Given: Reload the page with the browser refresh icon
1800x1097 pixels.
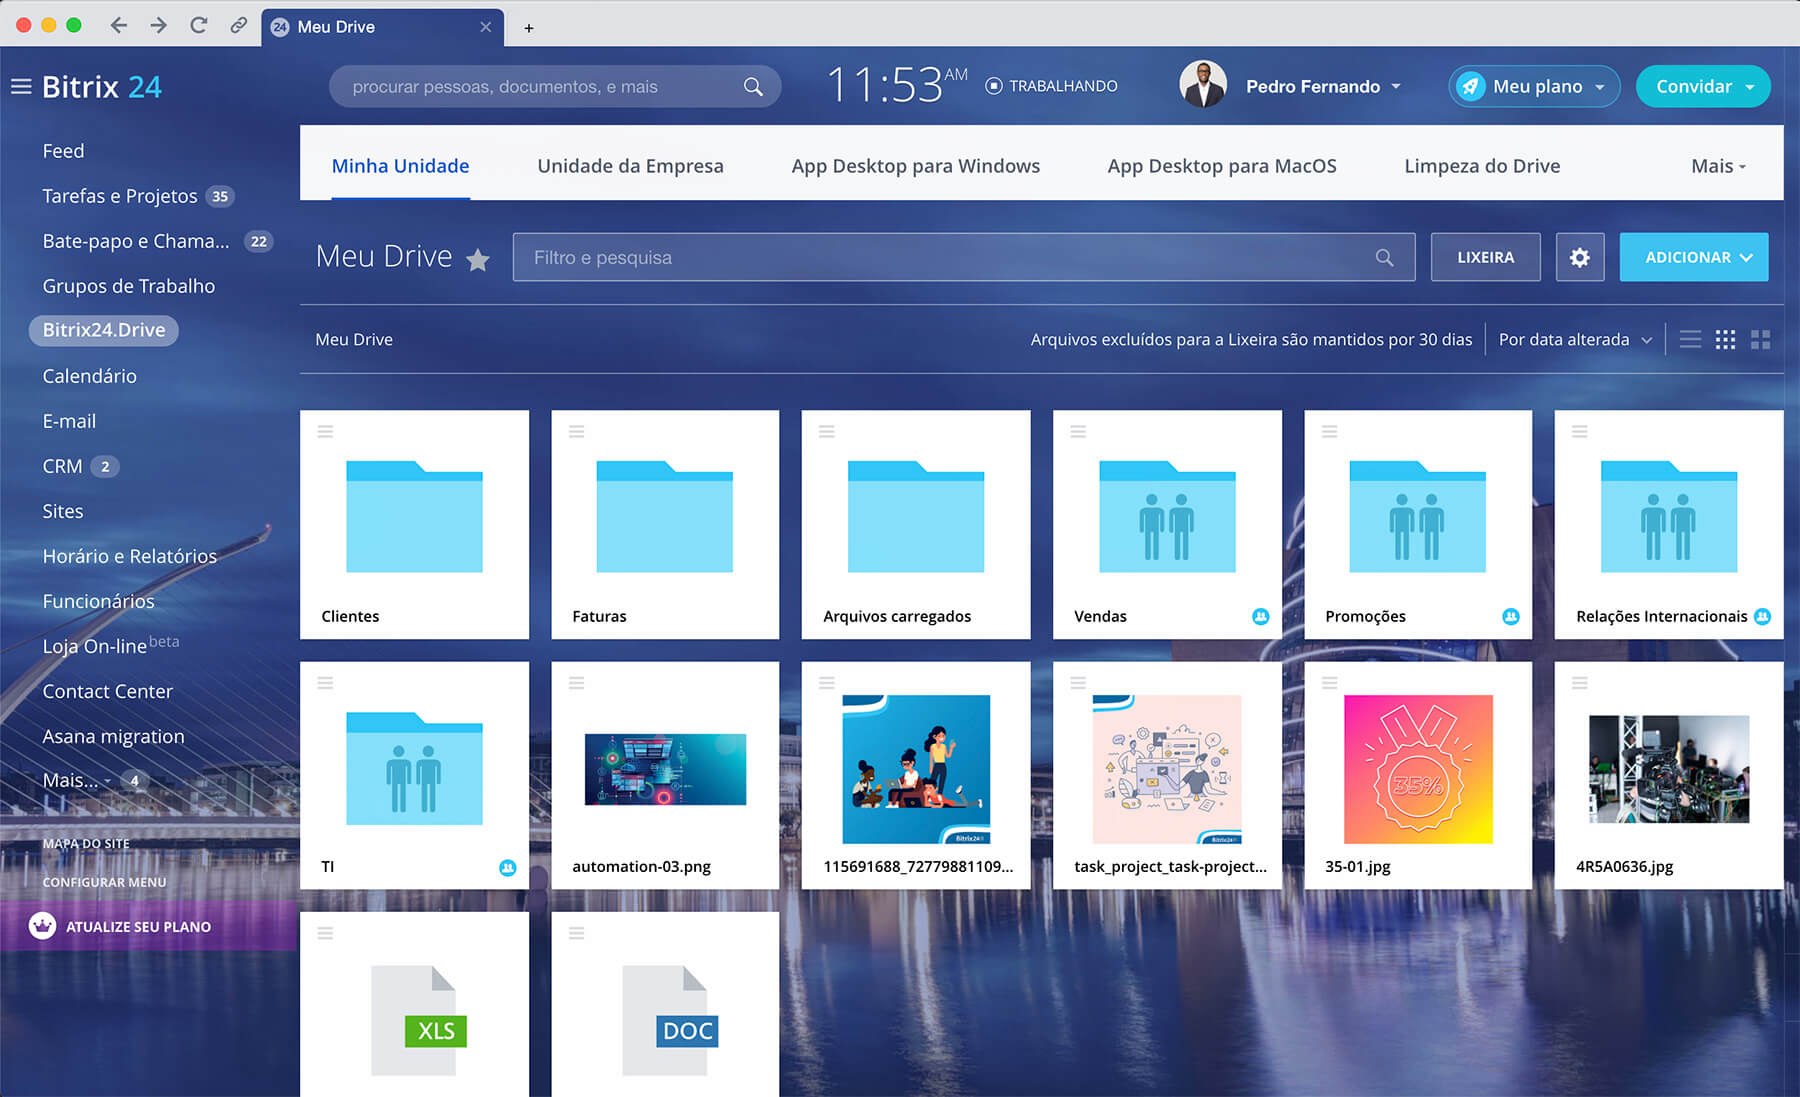Looking at the screenshot, I should pyautogui.click(x=198, y=26).
